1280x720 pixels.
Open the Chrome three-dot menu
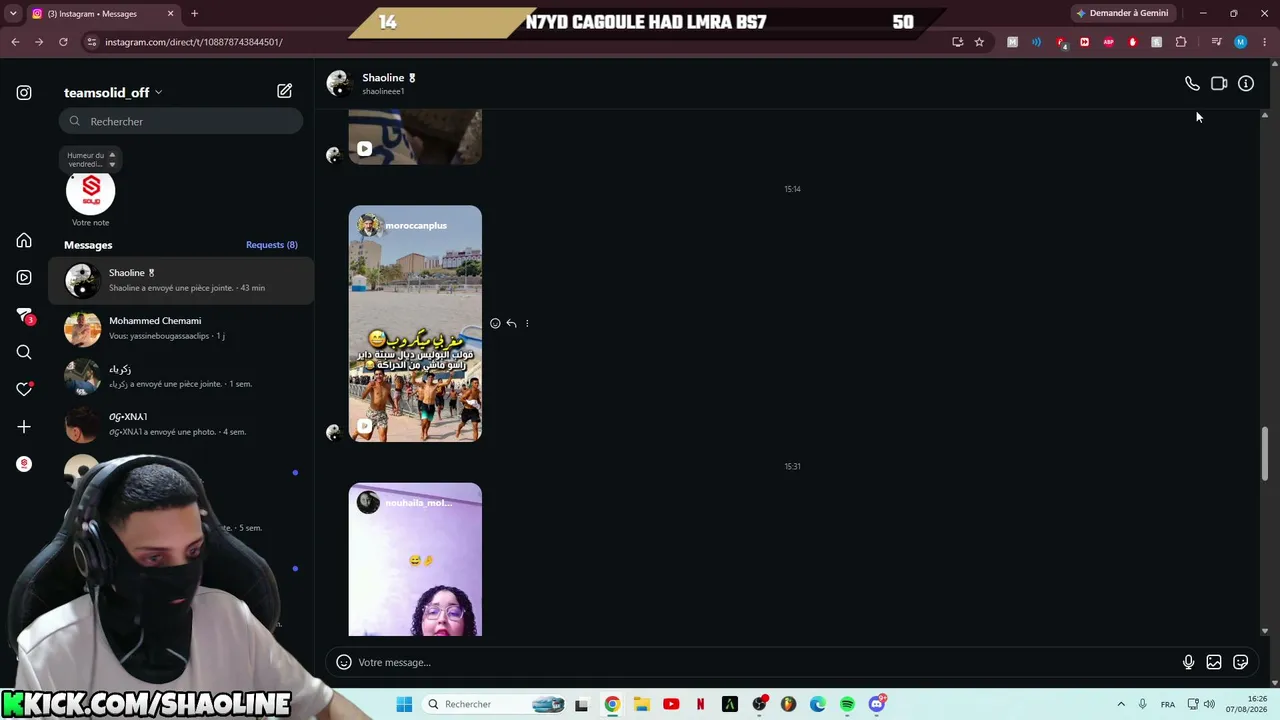click(1265, 42)
